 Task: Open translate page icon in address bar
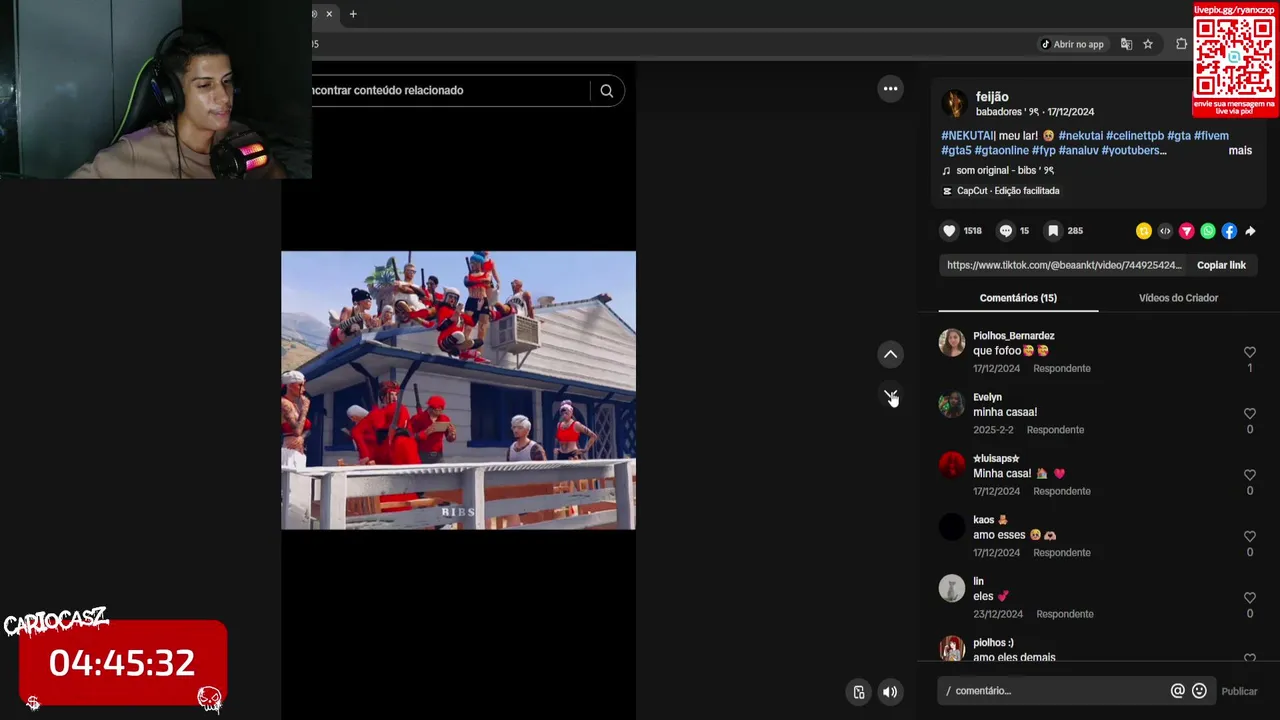click(x=1126, y=44)
